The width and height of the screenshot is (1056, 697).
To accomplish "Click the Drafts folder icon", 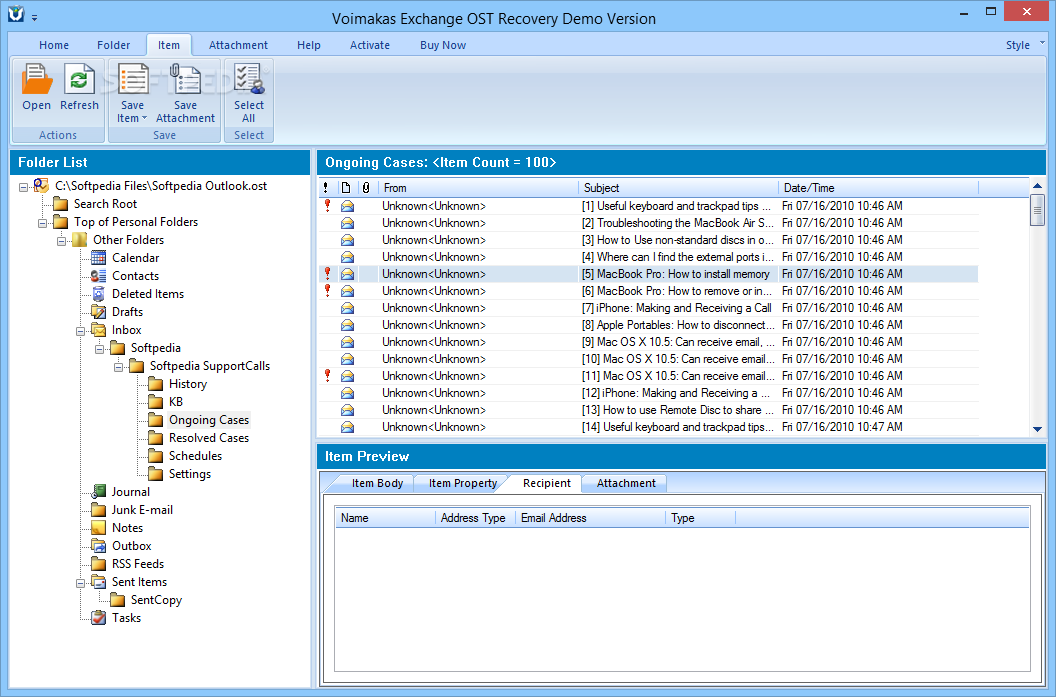I will click(x=98, y=312).
